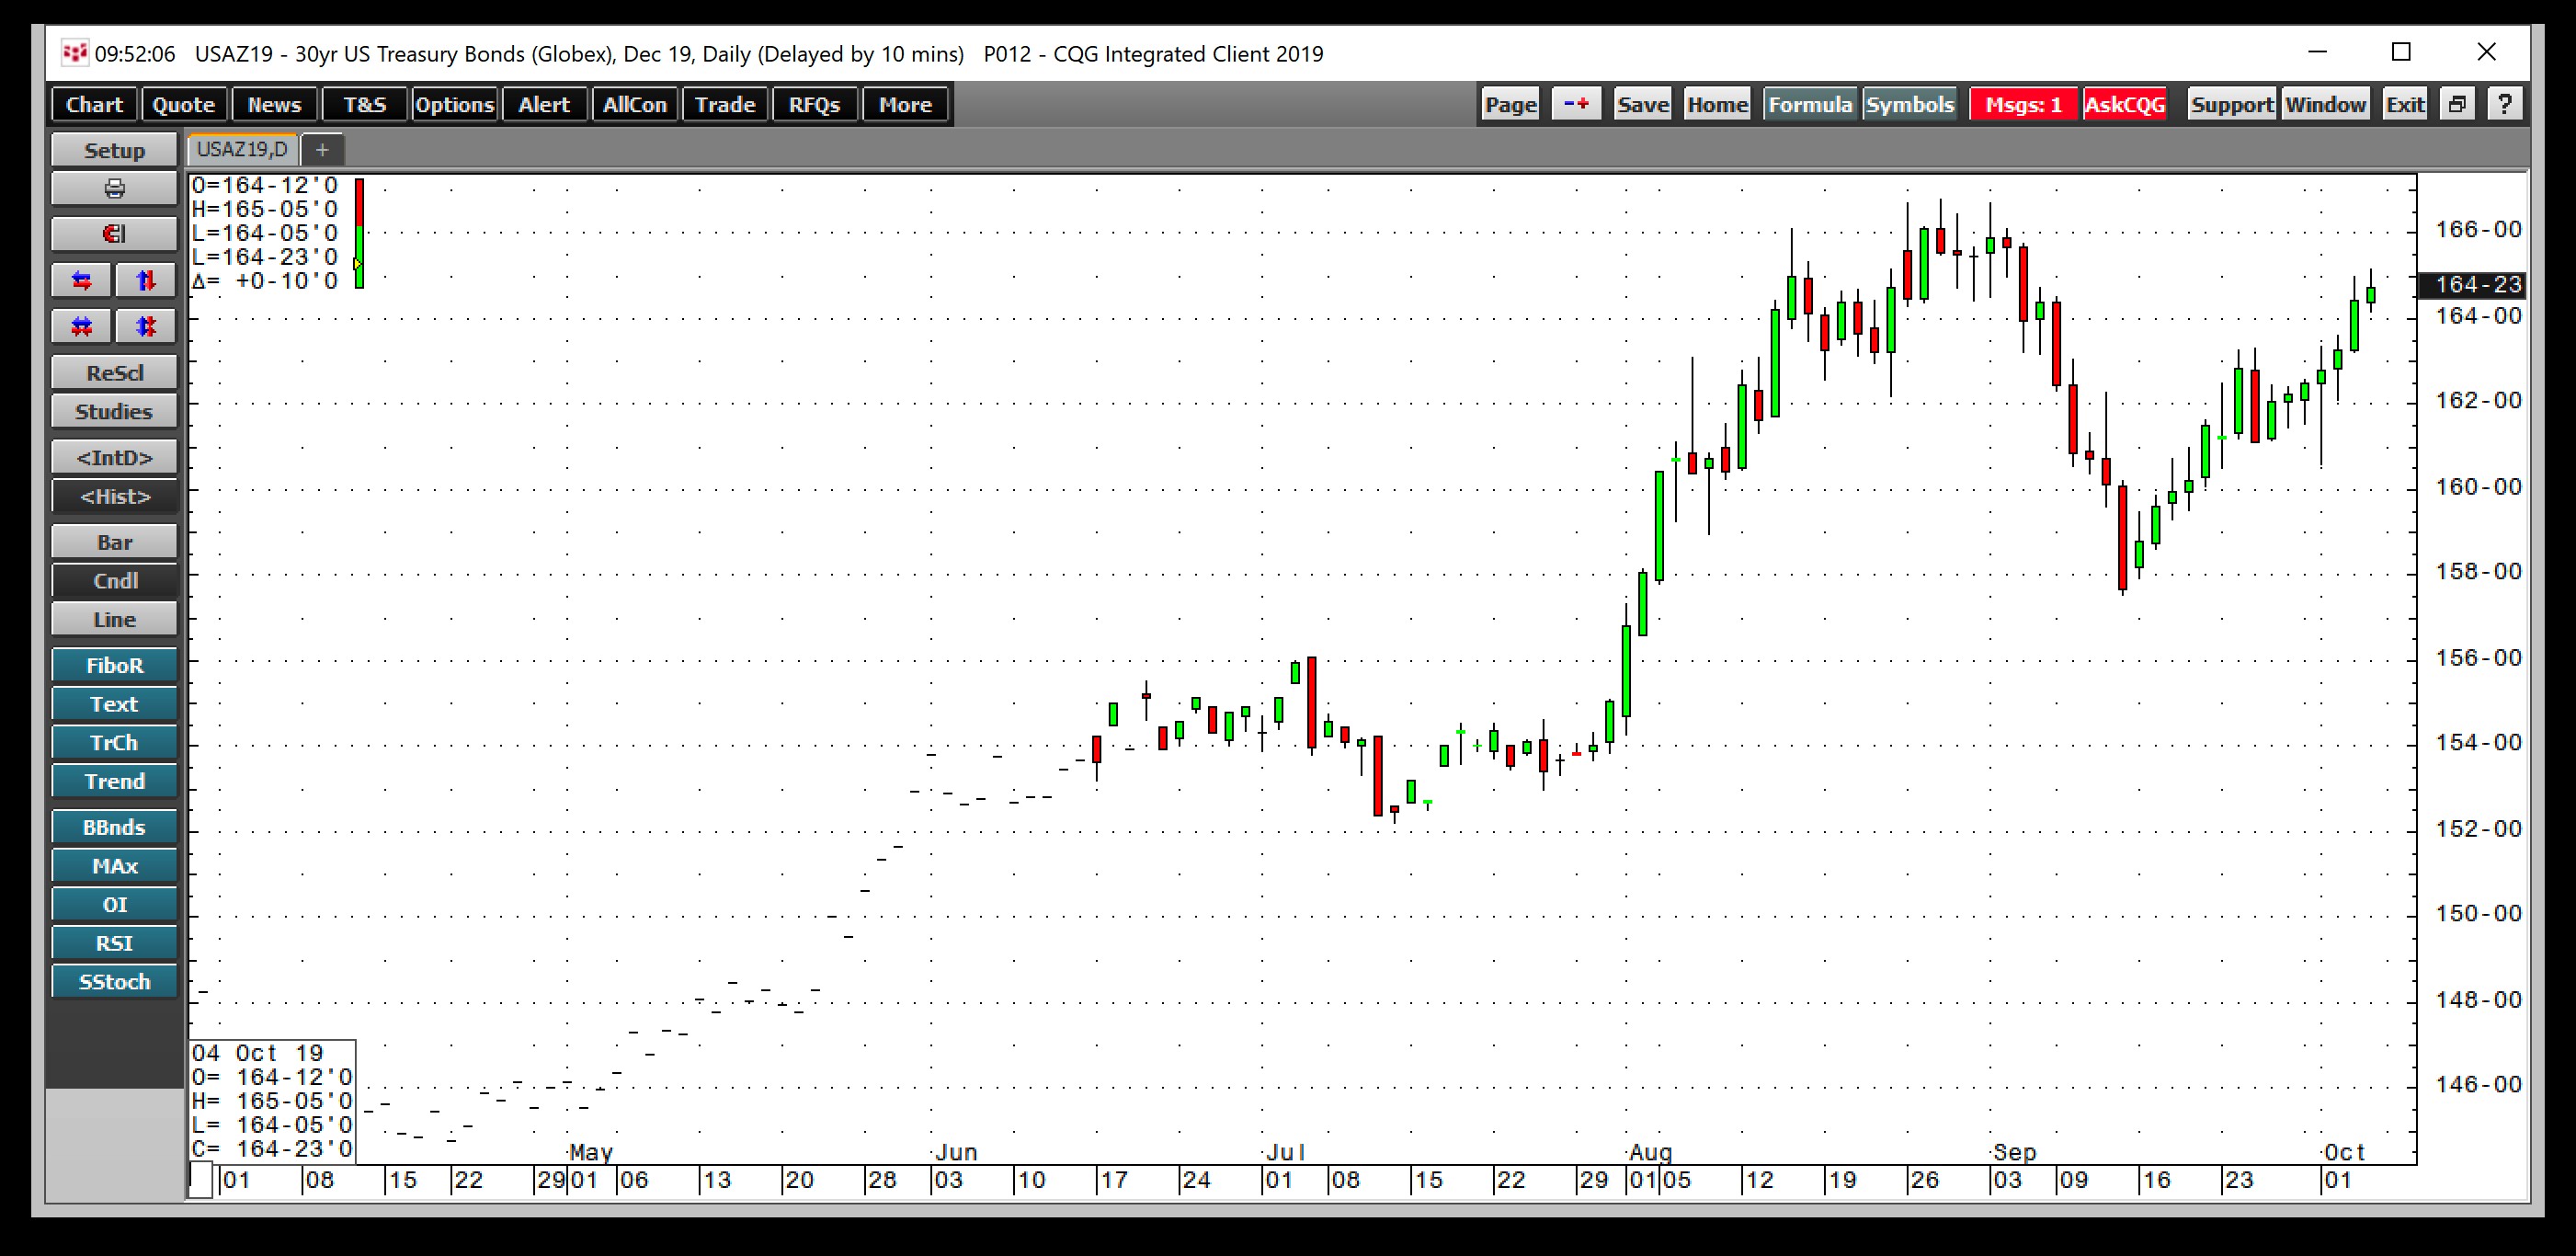Open the Quote menu

pyautogui.click(x=183, y=104)
